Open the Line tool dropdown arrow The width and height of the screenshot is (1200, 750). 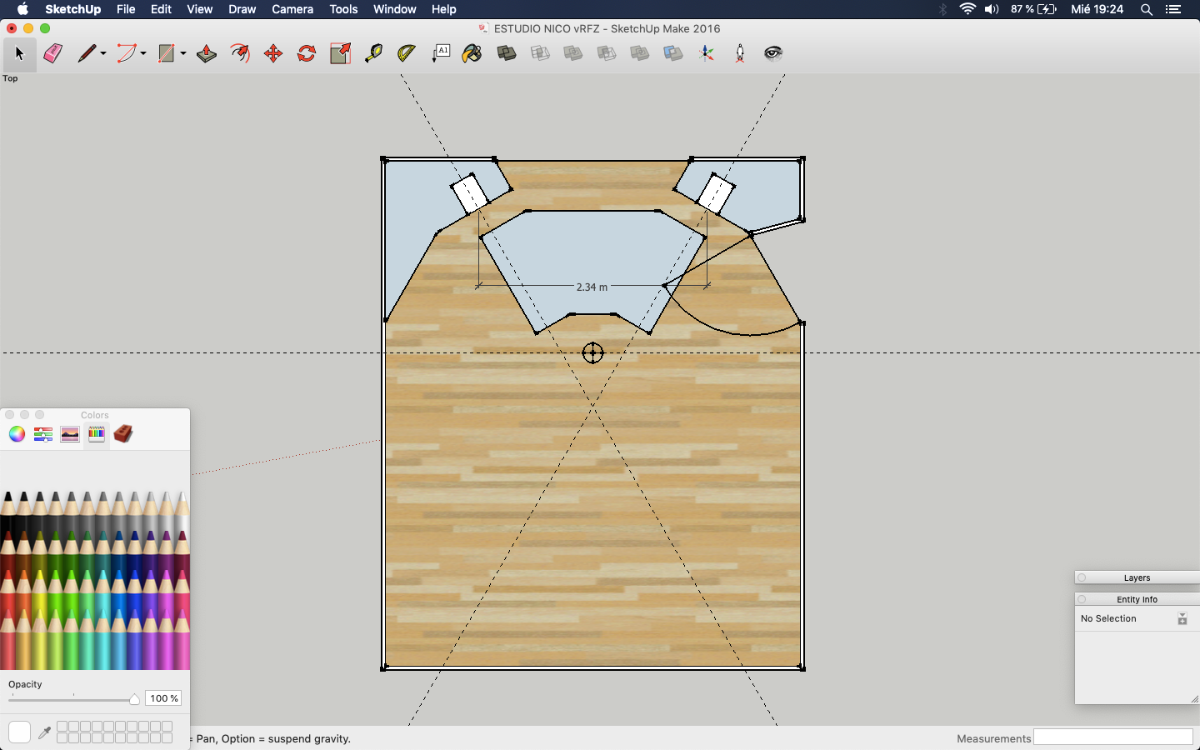tap(103, 54)
